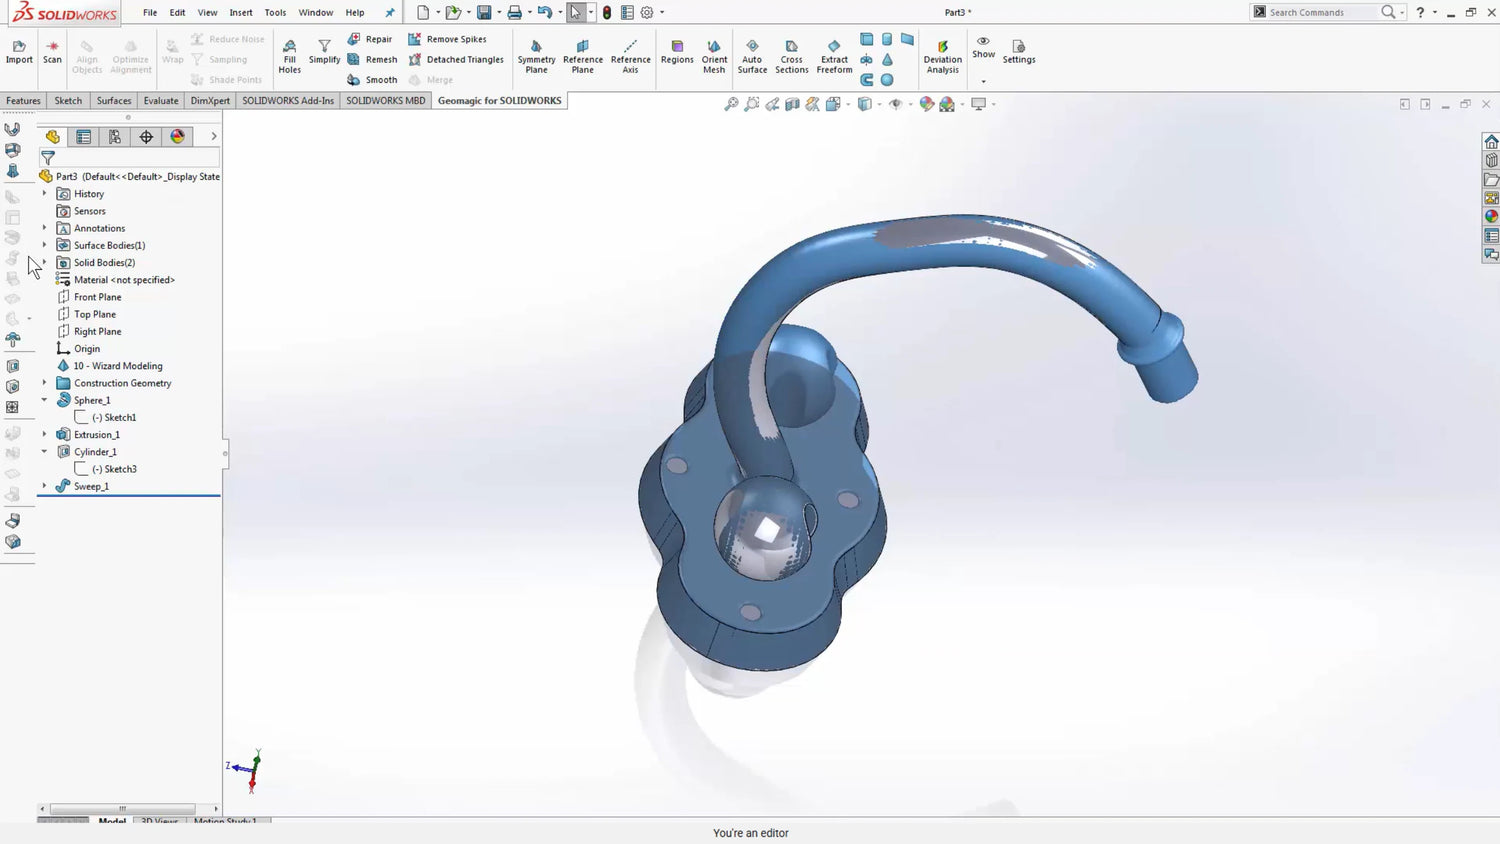
Task: Switch to the DisplayManager tab icon
Action: click(x=178, y=137)
